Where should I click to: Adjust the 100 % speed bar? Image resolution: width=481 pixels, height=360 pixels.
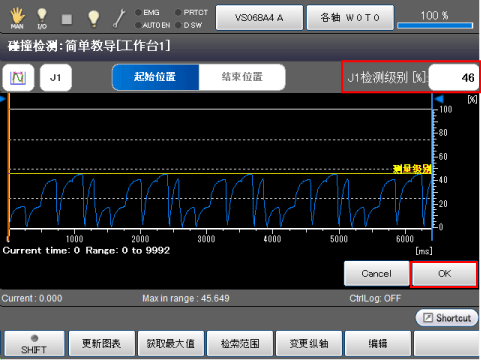click(435, 25)
